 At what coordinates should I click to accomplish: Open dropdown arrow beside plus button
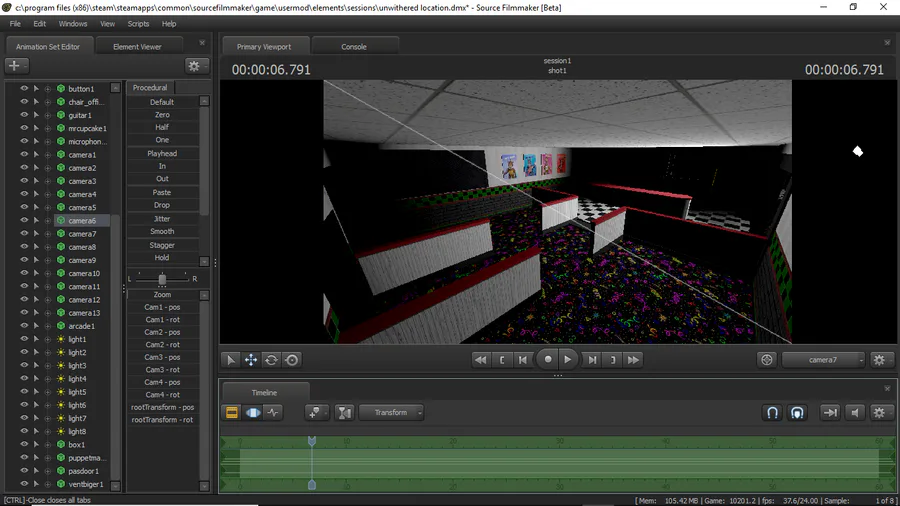tap(26, 66)
